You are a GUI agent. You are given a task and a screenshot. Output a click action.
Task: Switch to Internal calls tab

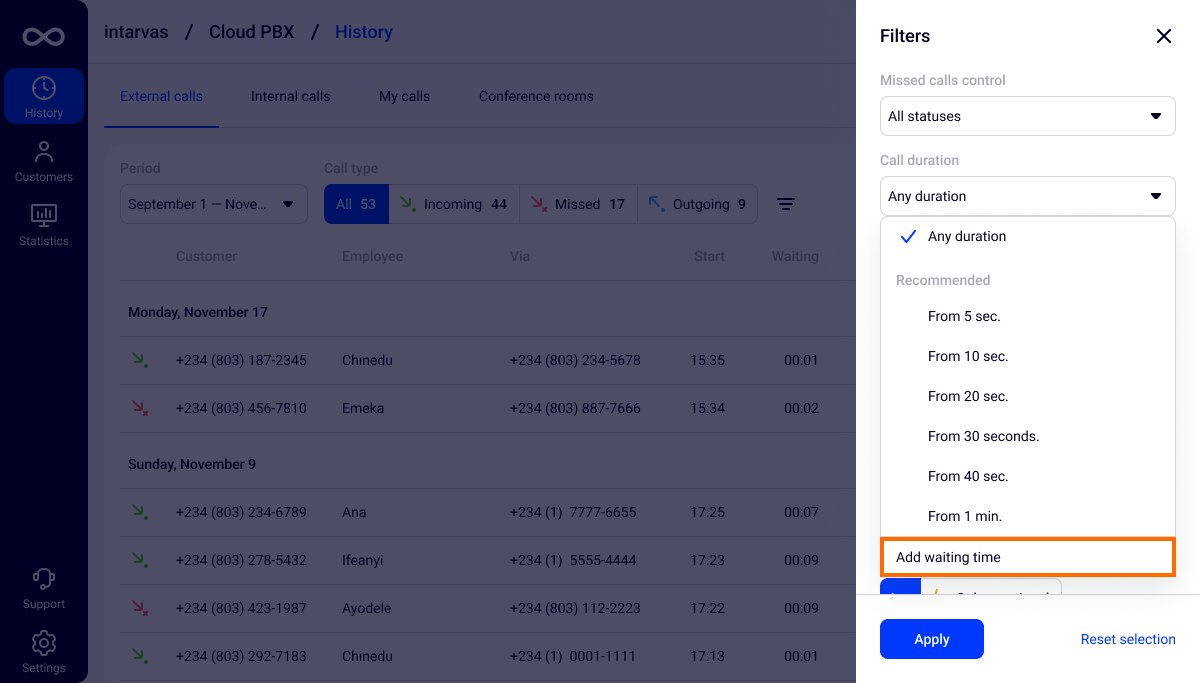pos(290,97)
